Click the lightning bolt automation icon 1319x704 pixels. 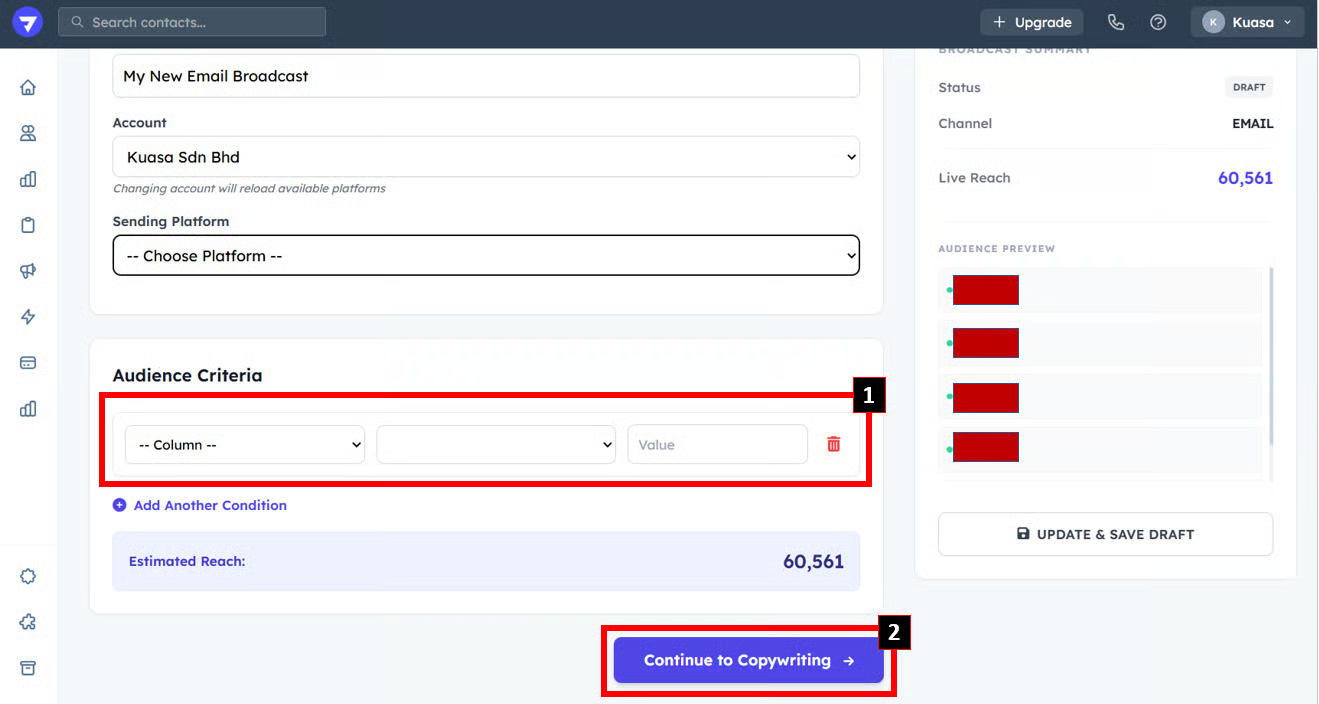28,317
